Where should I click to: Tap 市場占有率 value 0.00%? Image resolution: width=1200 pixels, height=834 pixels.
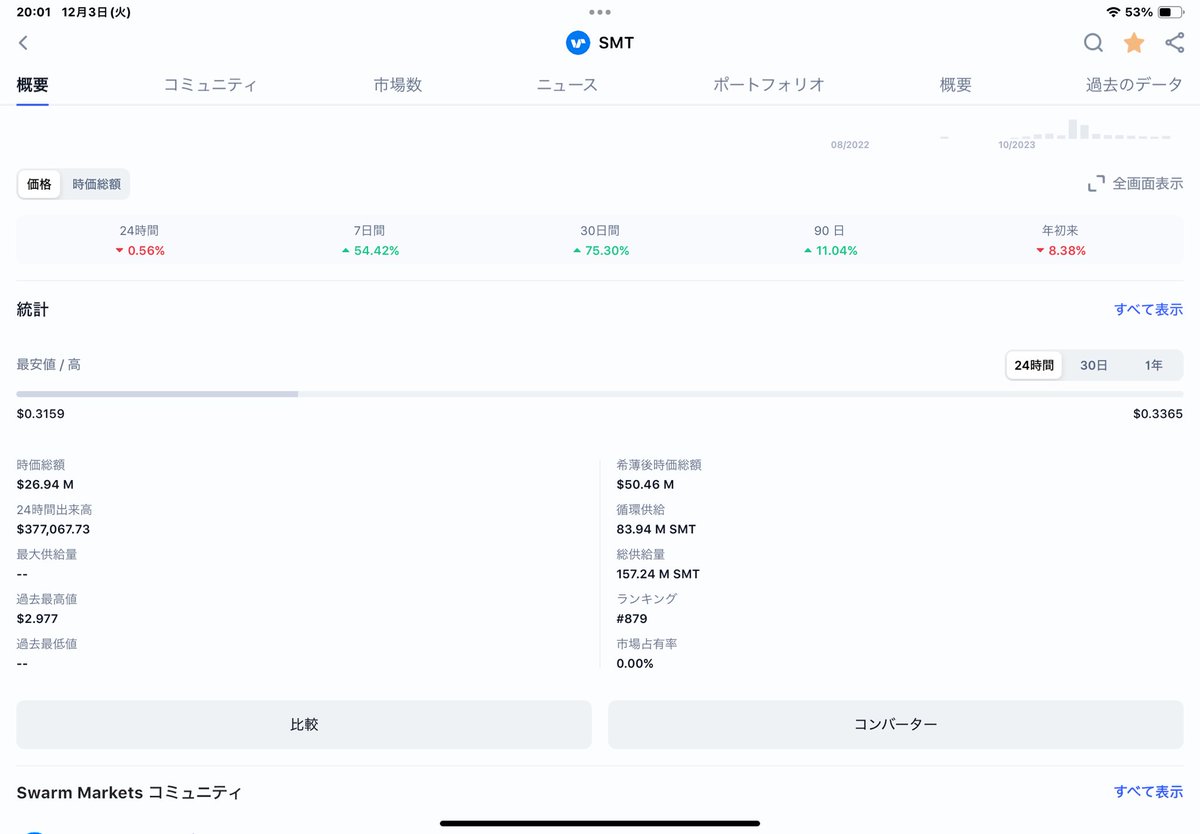pyautogui.click(x=635, y=664)
